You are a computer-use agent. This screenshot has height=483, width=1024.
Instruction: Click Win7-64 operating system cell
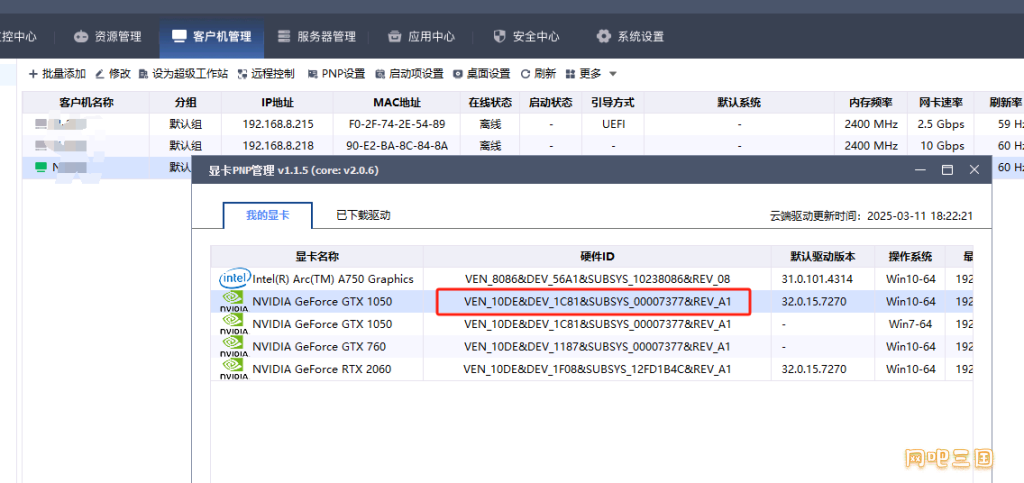point(910,324)
